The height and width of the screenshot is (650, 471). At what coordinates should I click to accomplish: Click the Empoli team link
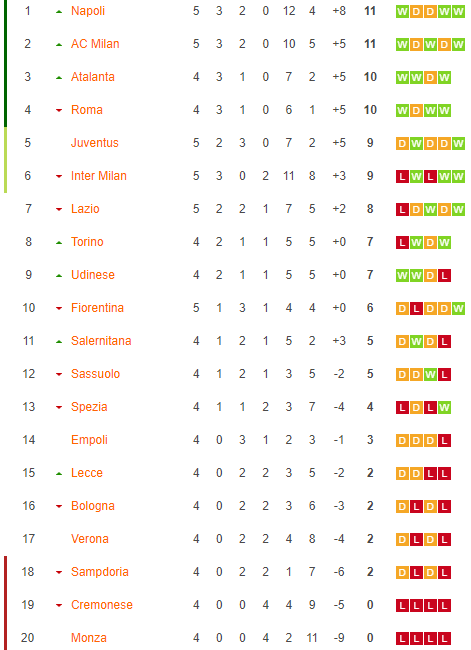(x=89, y=440)
